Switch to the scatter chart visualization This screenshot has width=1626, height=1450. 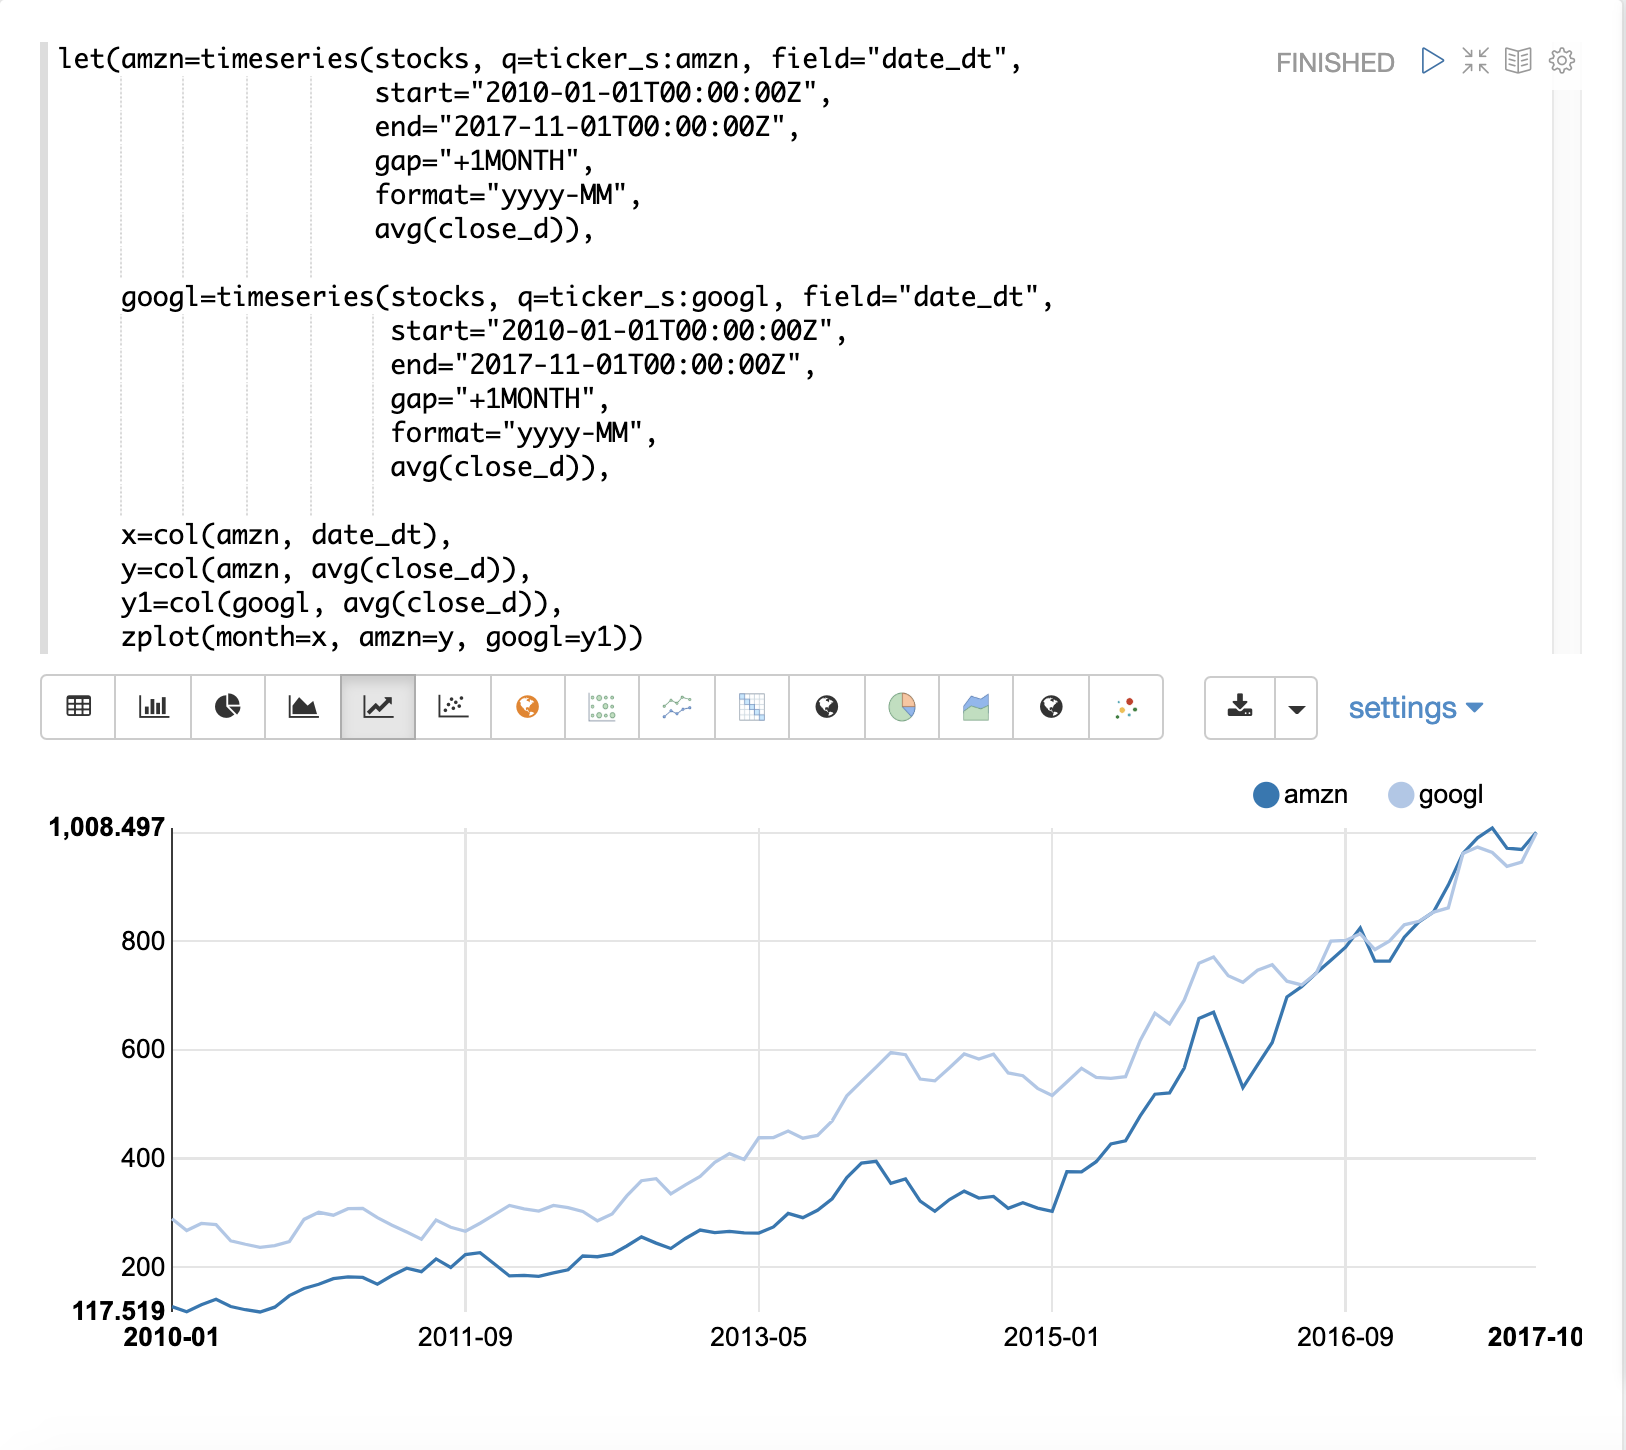[453, 707]
